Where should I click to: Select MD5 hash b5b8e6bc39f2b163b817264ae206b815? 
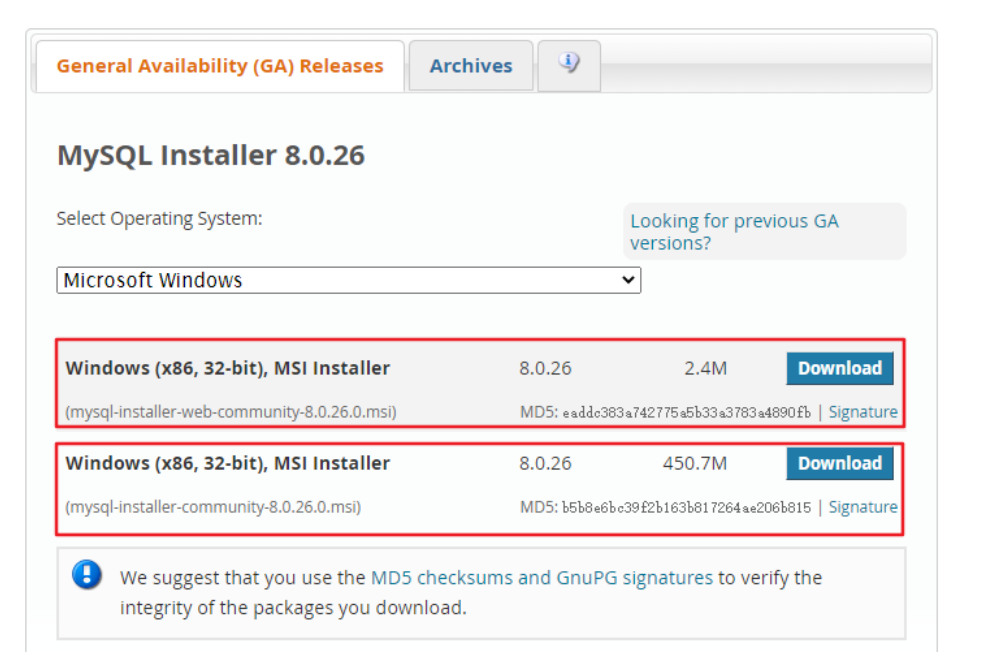686,508
